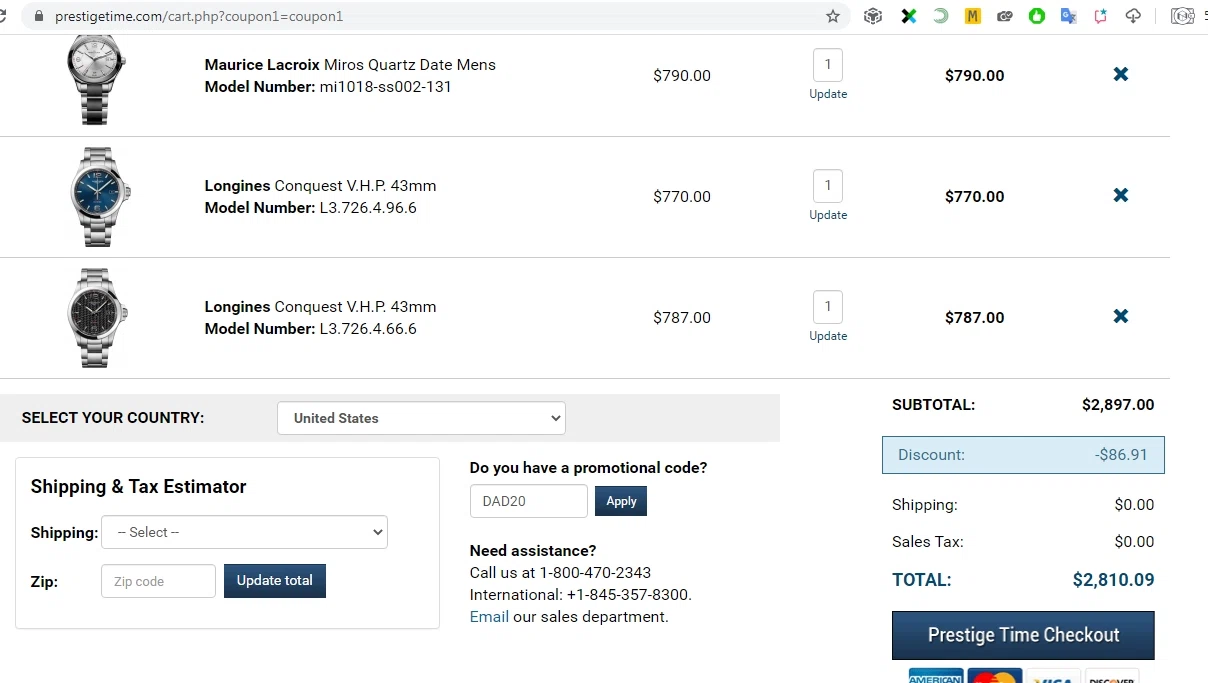Click the American Express card logo
The image size is (1208, 683).
[936, 676]
